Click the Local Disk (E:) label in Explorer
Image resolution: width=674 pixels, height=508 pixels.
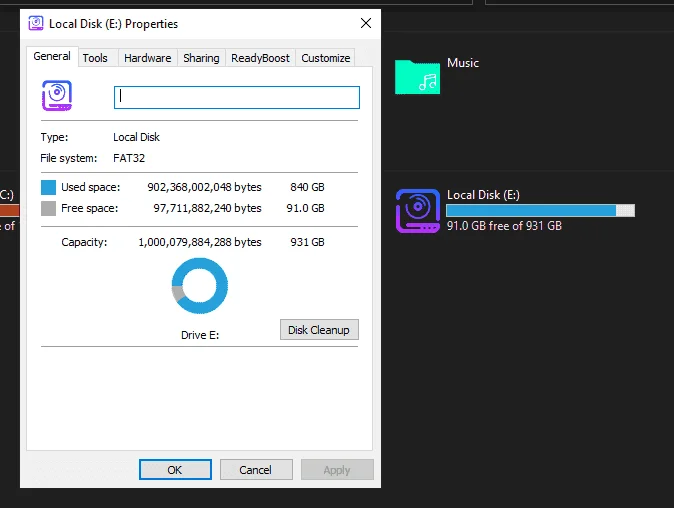[483, 195]
